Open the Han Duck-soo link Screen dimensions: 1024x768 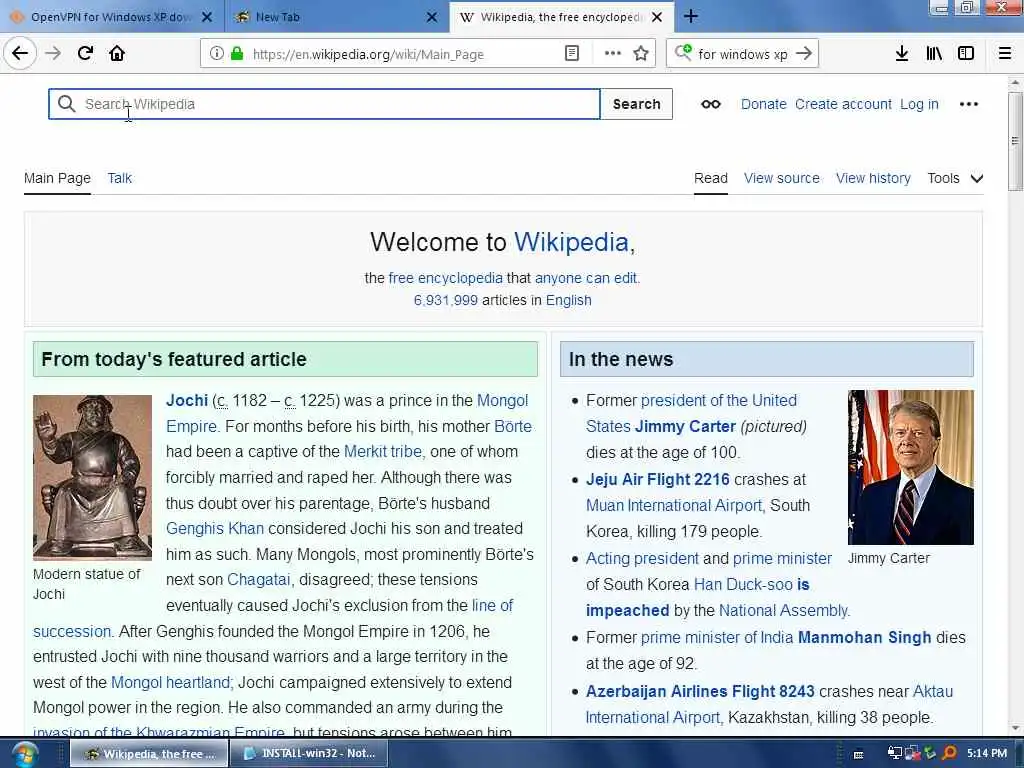tap(743, 584)
